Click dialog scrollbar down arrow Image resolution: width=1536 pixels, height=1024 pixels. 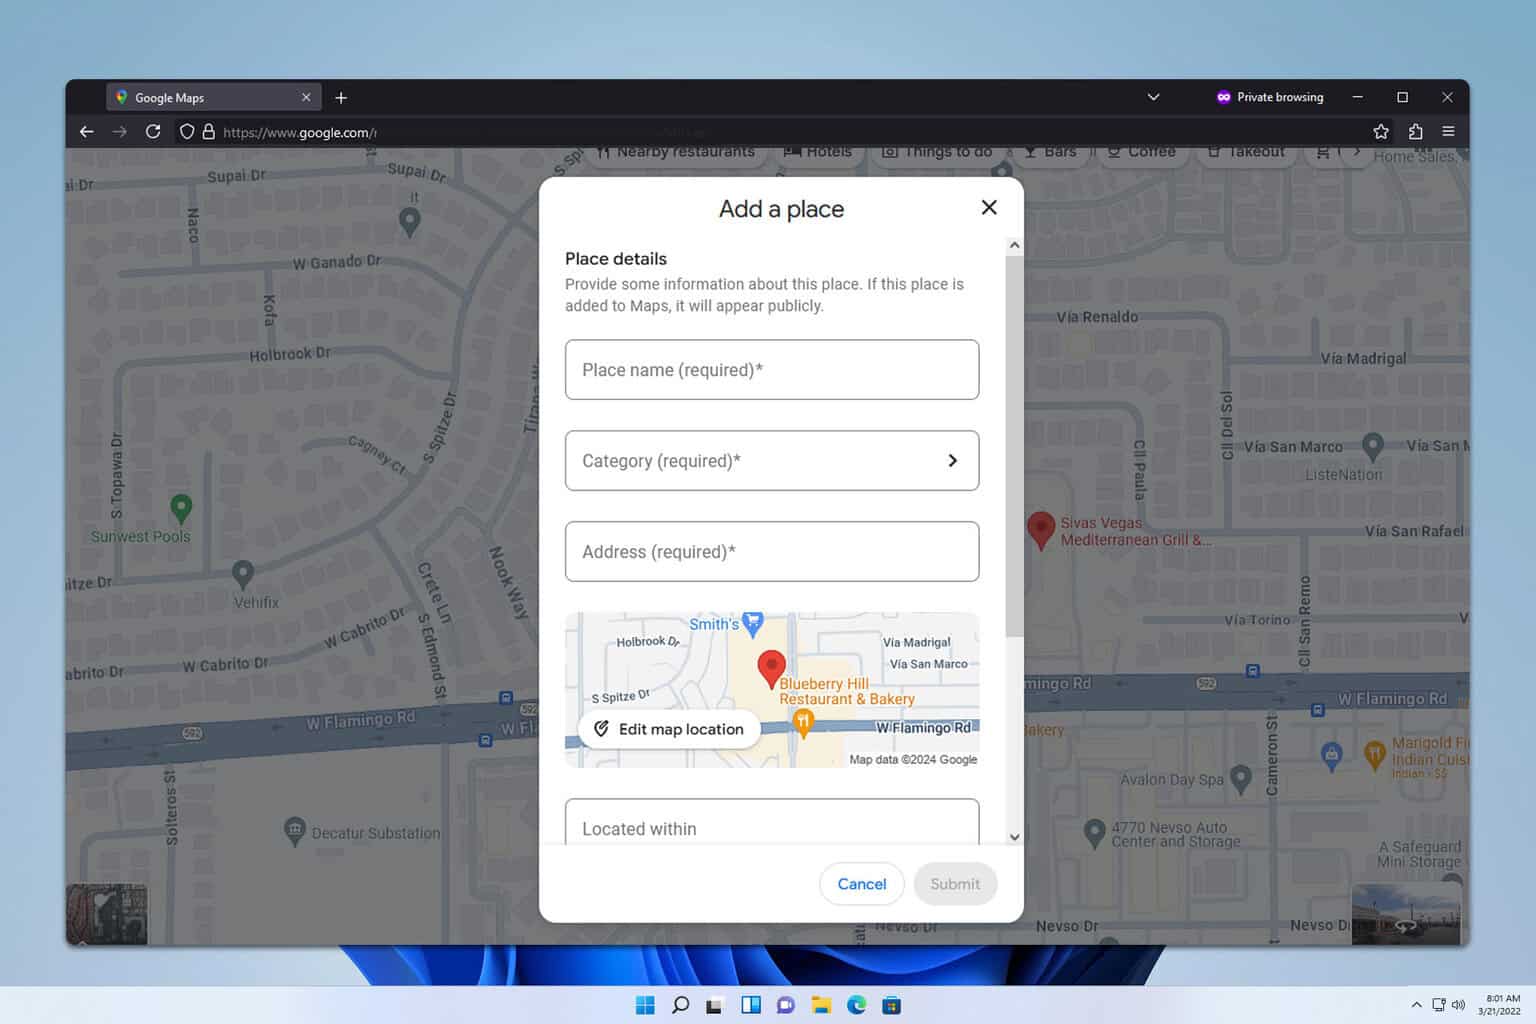1015,837
